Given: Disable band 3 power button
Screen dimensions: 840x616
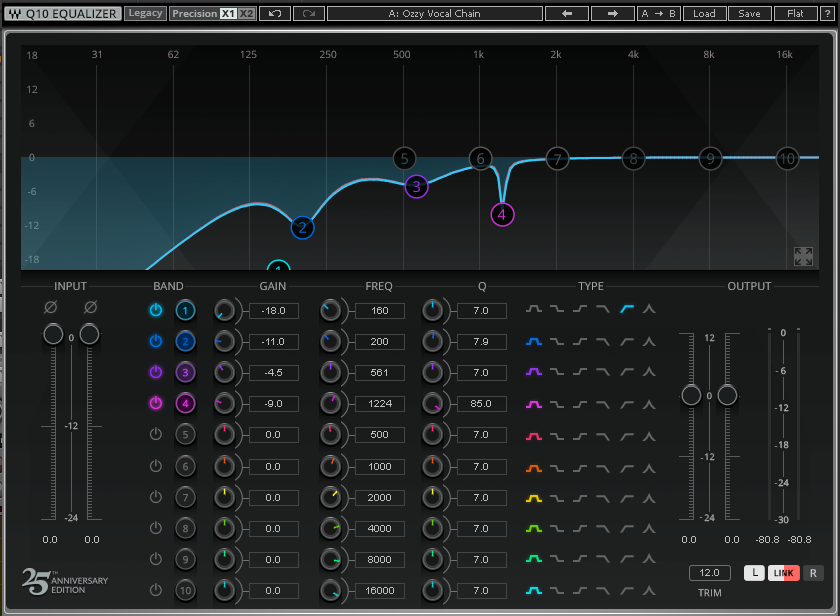Looking at the screenshot, I should [156, 372].
